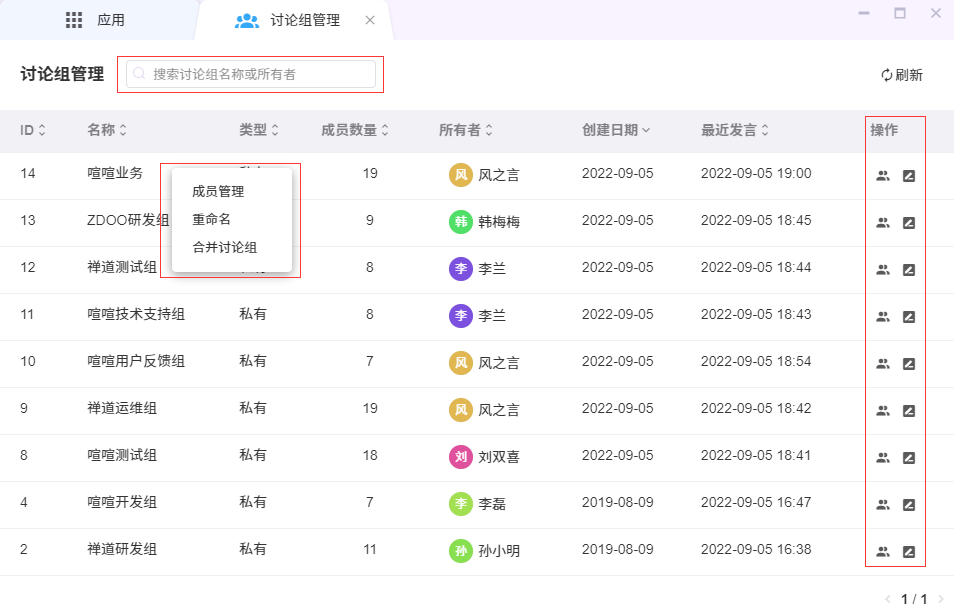Switch to the 应用 tab
954x616 pixels.
[96, 20]
